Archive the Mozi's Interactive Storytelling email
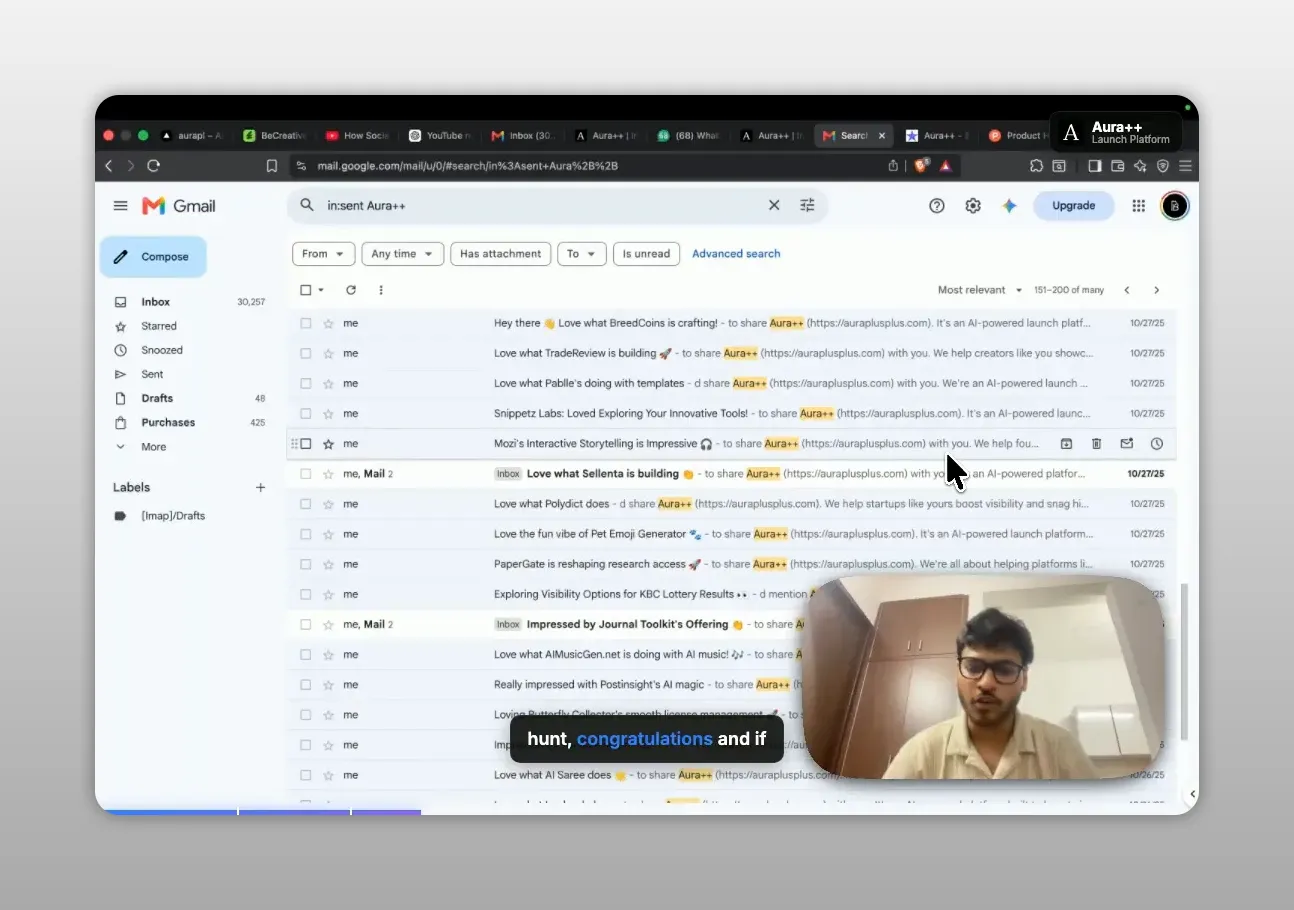This screenshot has width=1294, height=910. pyautogui.click(x=1066, y=444)
